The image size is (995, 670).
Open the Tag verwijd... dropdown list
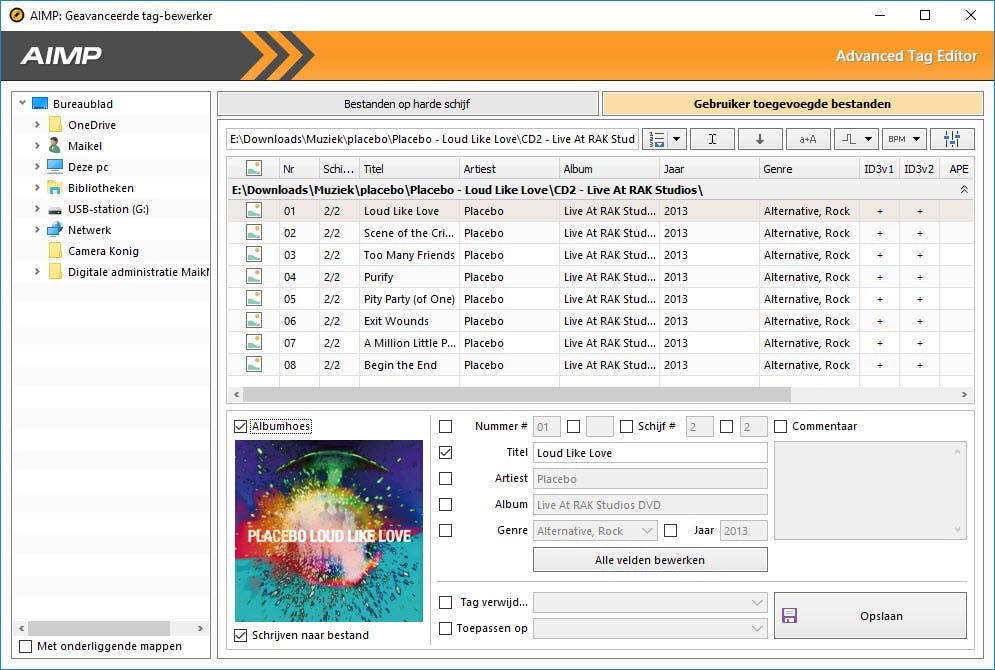point(650,602)
